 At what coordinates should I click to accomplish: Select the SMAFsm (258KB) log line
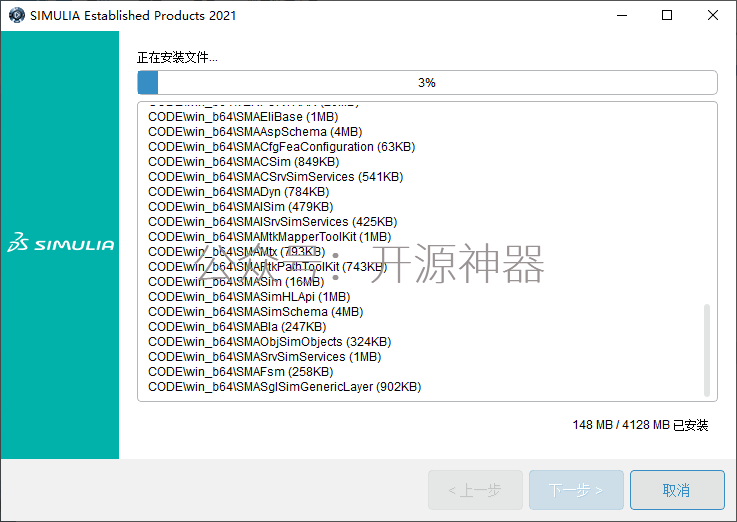(x=241, y=372)
